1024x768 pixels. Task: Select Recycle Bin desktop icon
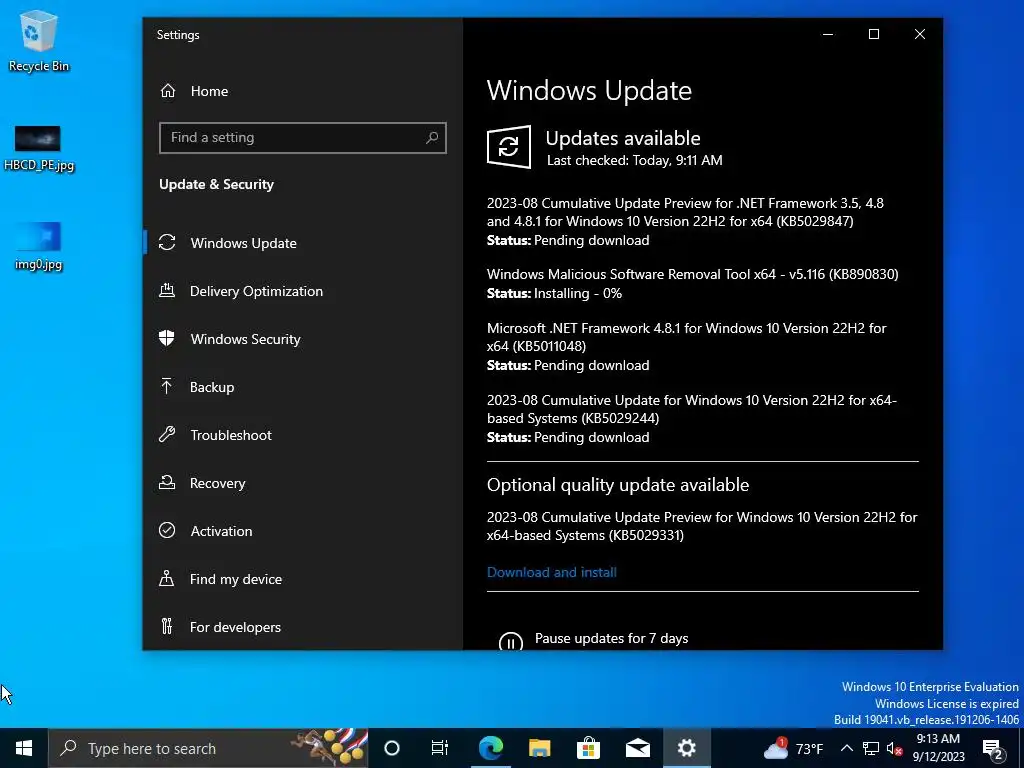pyautogui.click(x=39, y=41)
